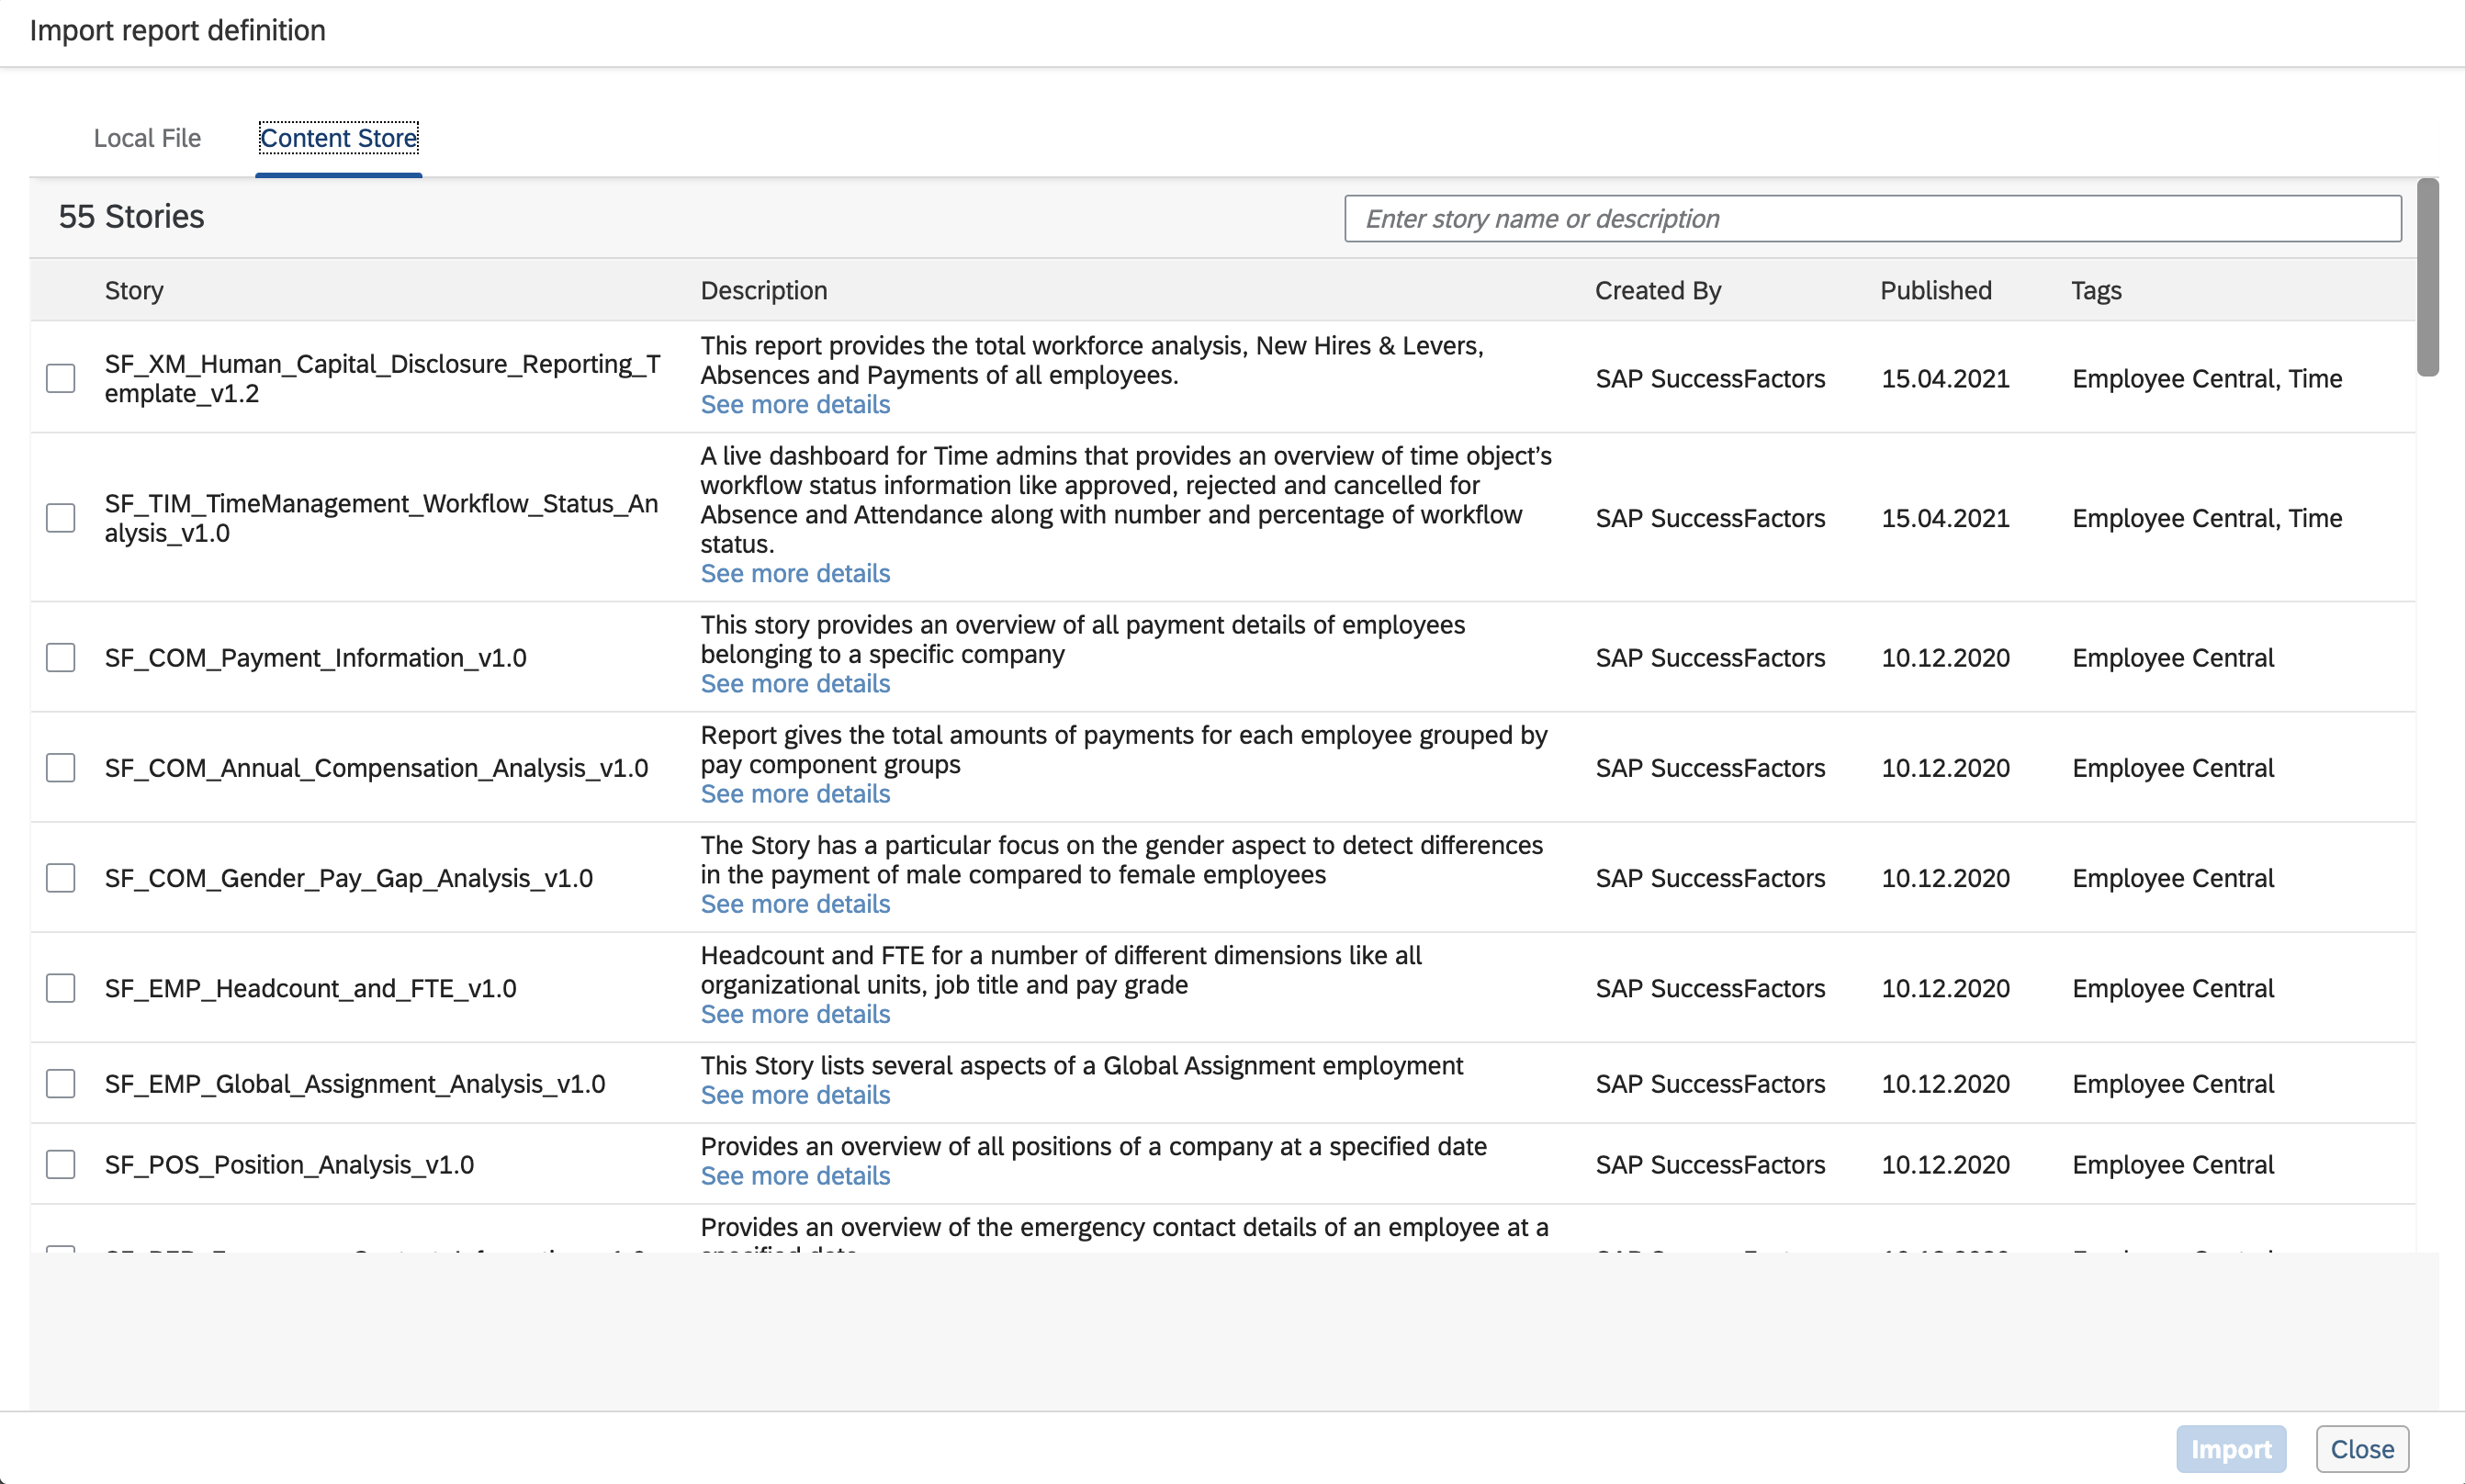The height and width of the screenshot is (1484, 2465).
Task: See more details for Gender Pay Gap story
Action: (795, 904)
